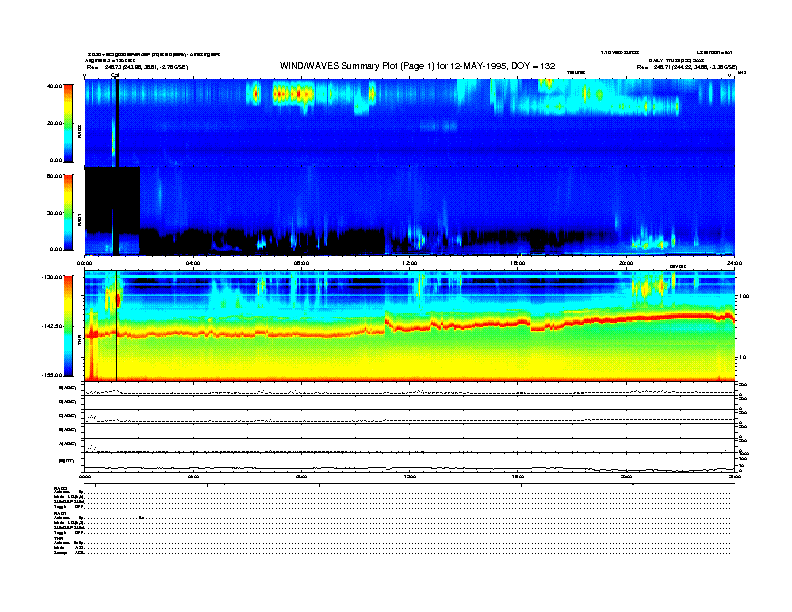Click the Cal marker label above the top spectrogram
The width and height of the screenshot is (792, 612).
coord(115,75)
